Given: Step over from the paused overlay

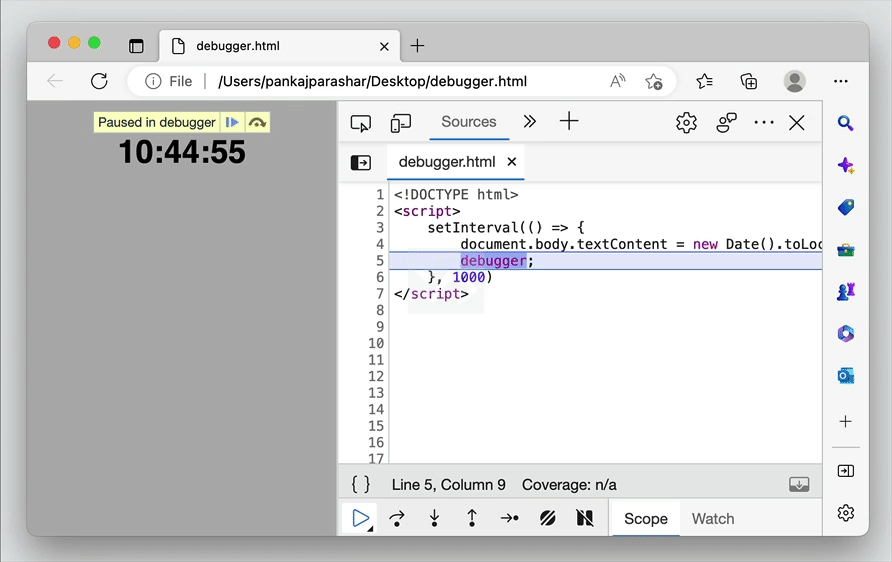Looking at the screenshot, I should tap(258, 122).
